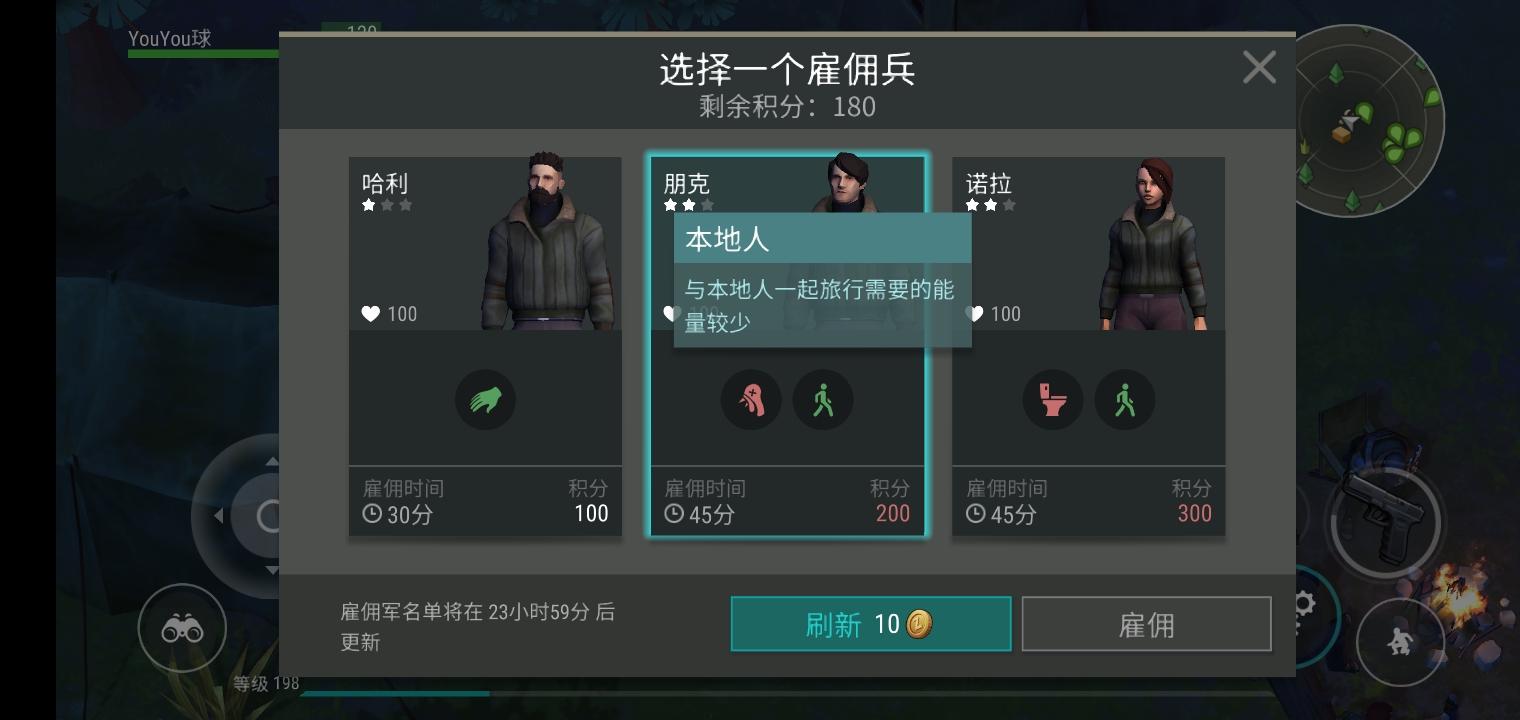Screen dimensions: 1520x720
Task: Tap the 本地人 tooltip title
Action: [727, 240]
